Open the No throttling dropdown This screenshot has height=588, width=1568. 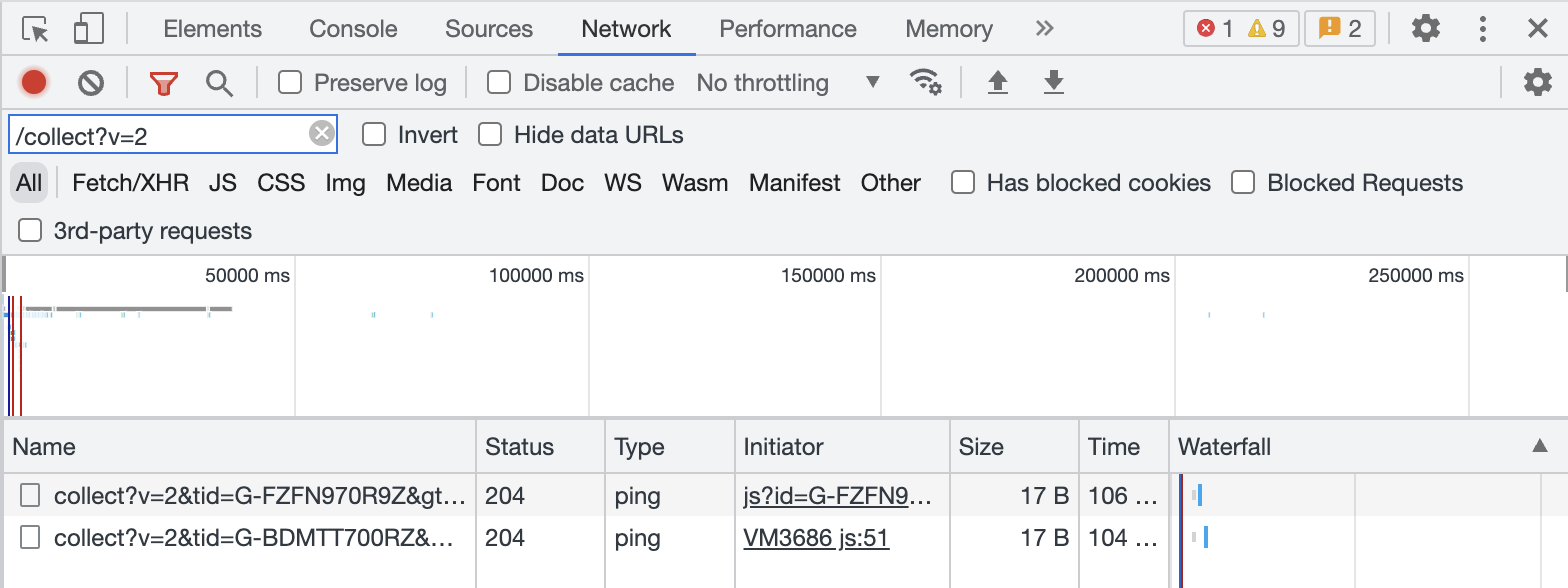point(788,82)
